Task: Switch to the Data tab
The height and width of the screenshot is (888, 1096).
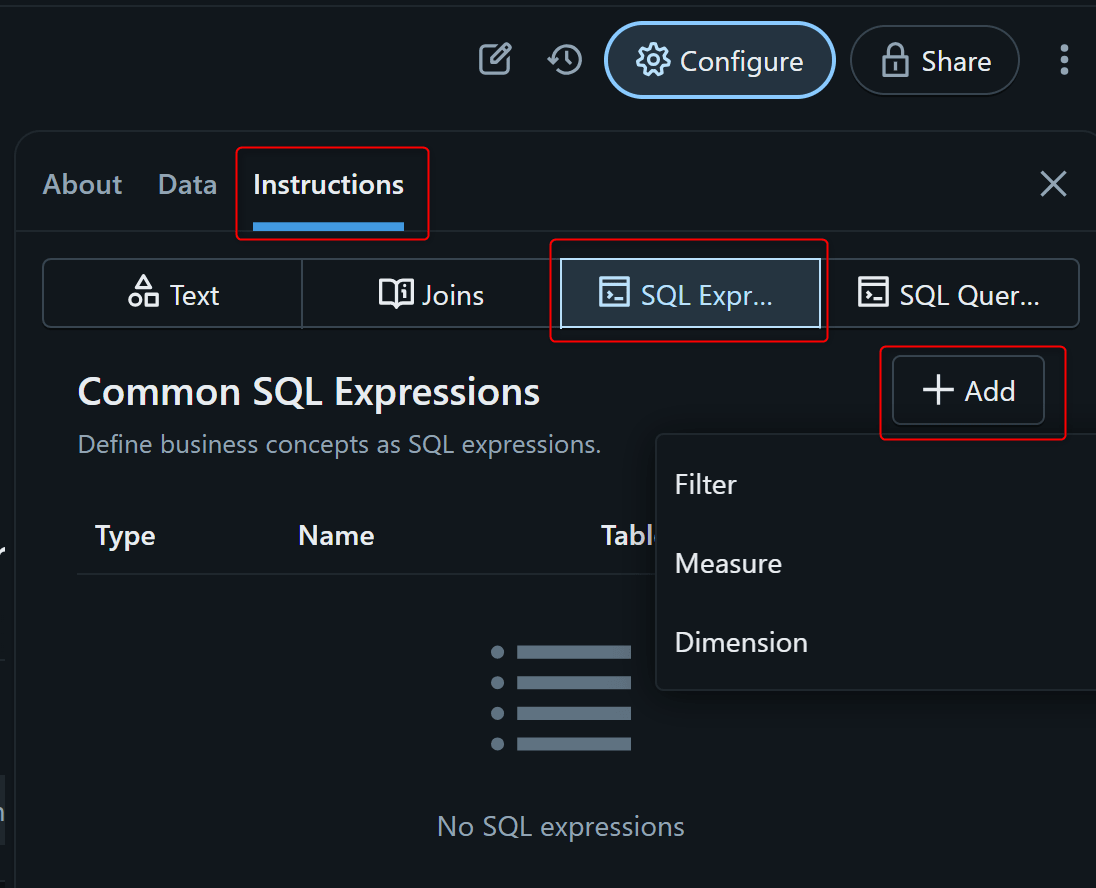Action: point(187,185)
